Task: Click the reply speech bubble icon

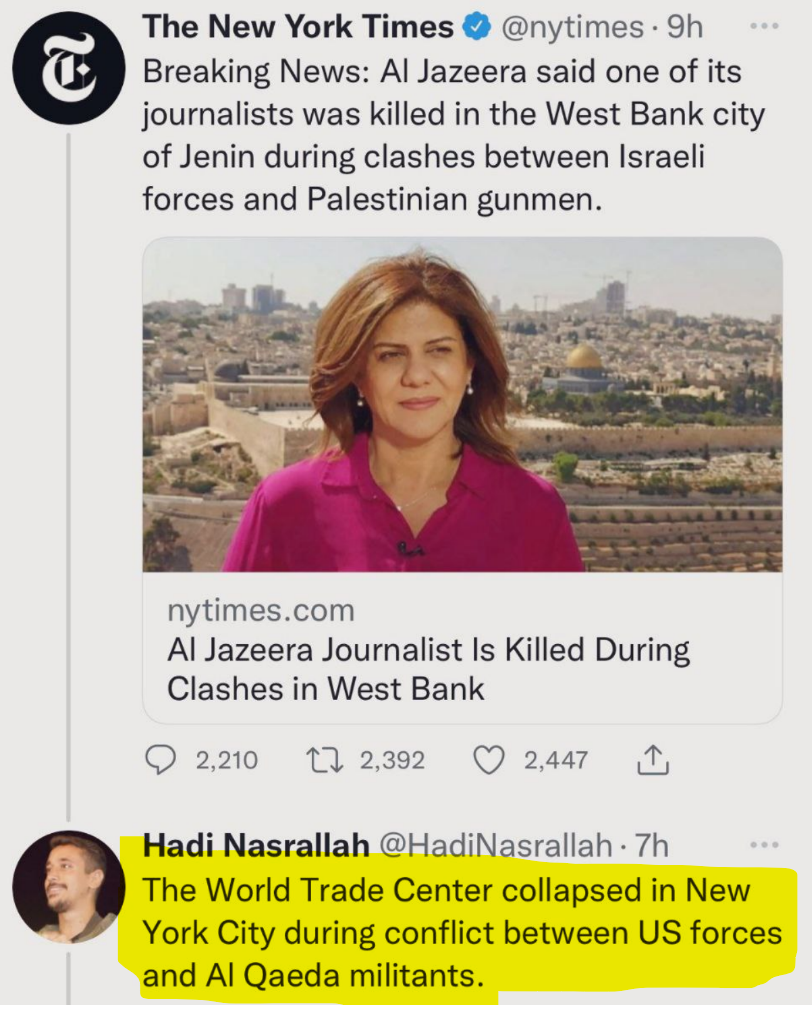Action: (160, 761)
